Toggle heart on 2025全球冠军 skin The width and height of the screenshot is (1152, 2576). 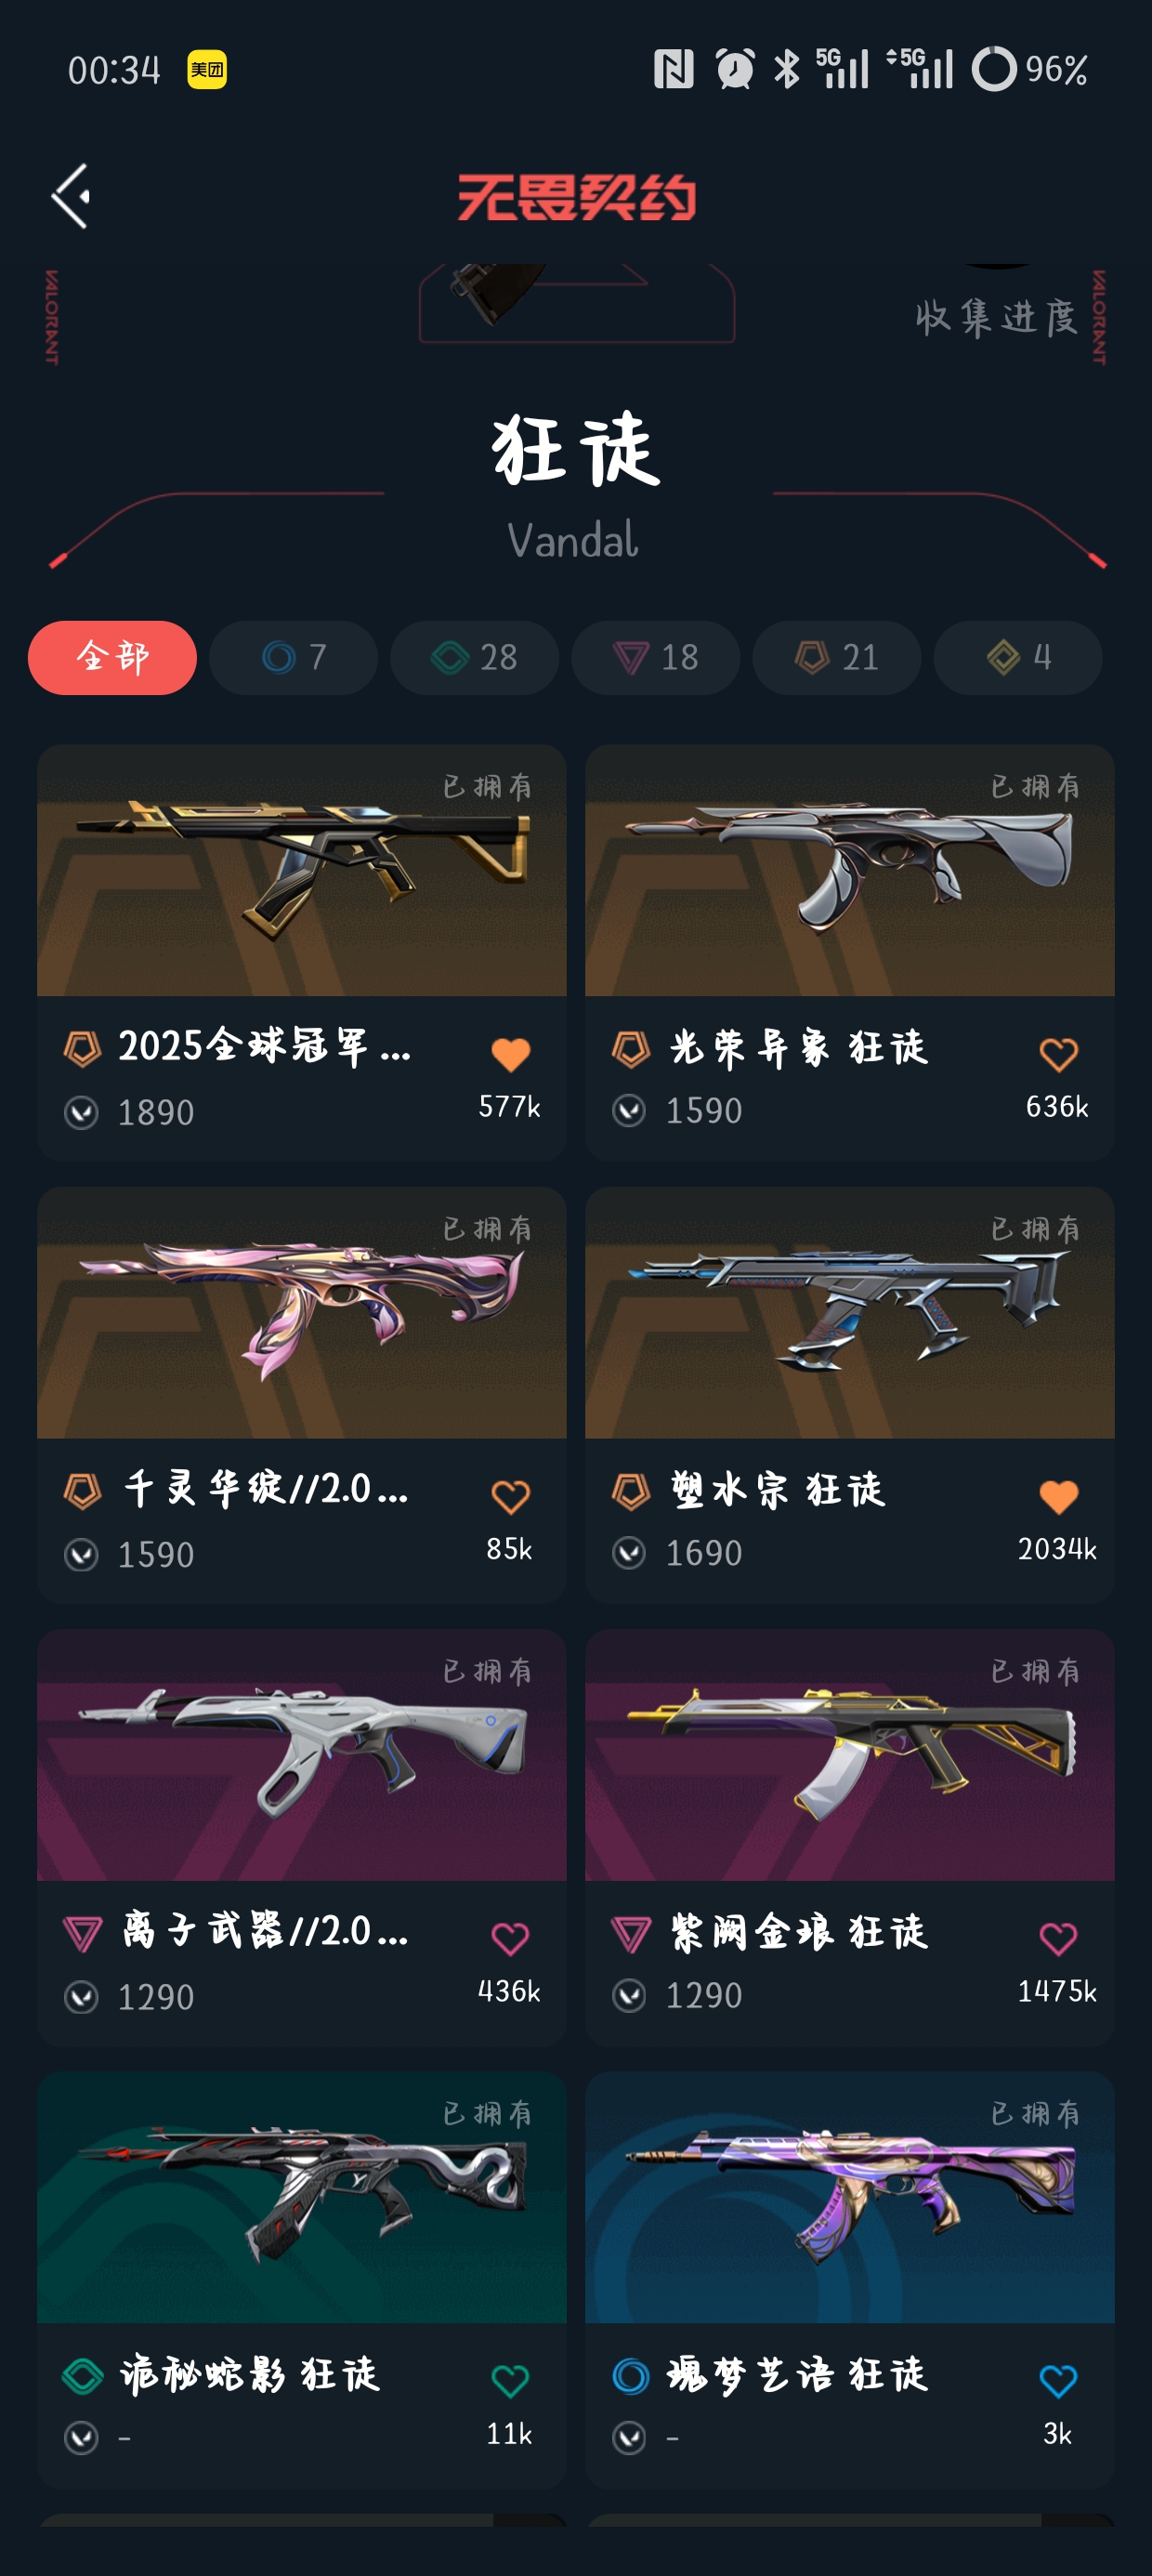click(510, 1054)
